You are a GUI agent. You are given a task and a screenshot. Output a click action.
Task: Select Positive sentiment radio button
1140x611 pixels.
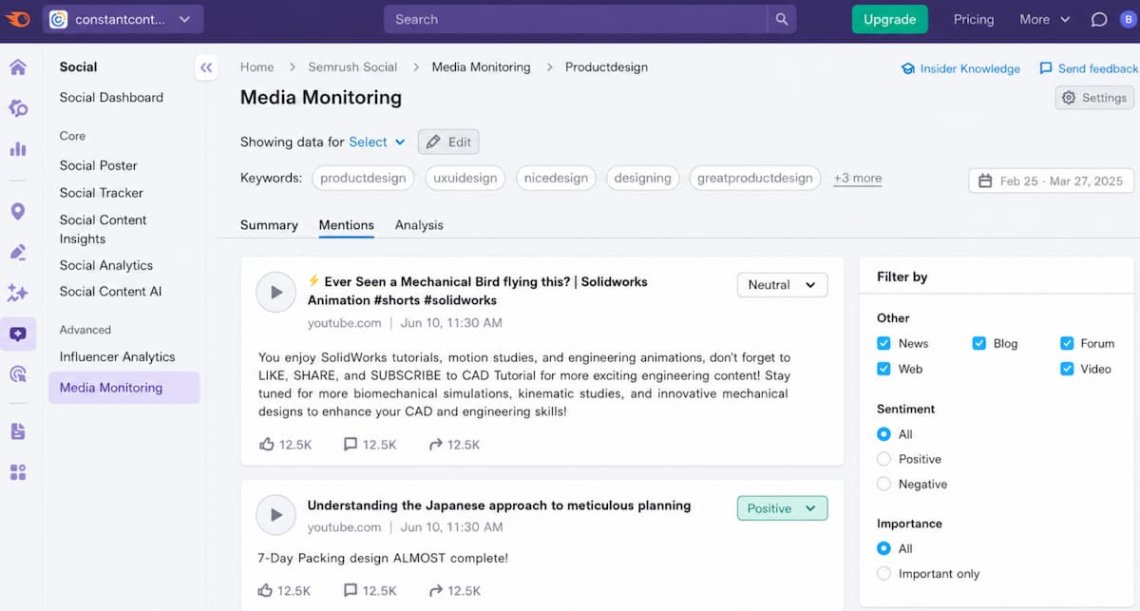pos(883,459)
